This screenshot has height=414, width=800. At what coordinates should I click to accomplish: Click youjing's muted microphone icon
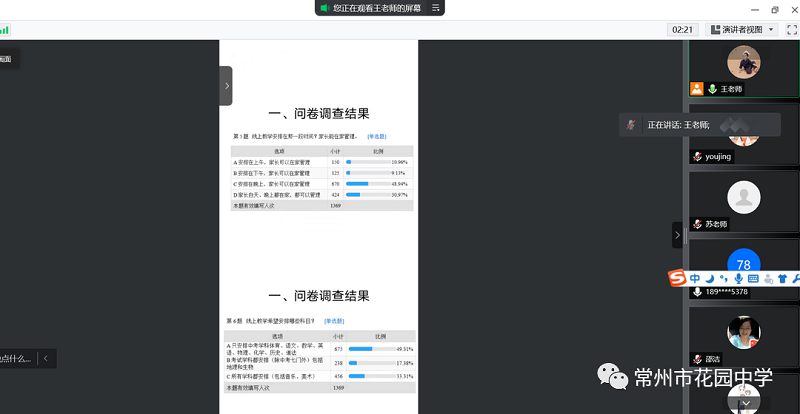tap(697, 157)
